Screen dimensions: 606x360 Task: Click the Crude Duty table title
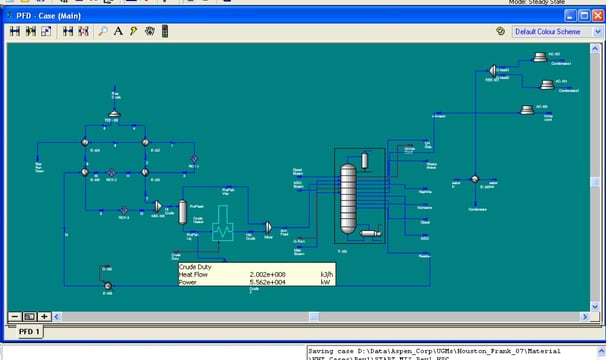(195, 267)
